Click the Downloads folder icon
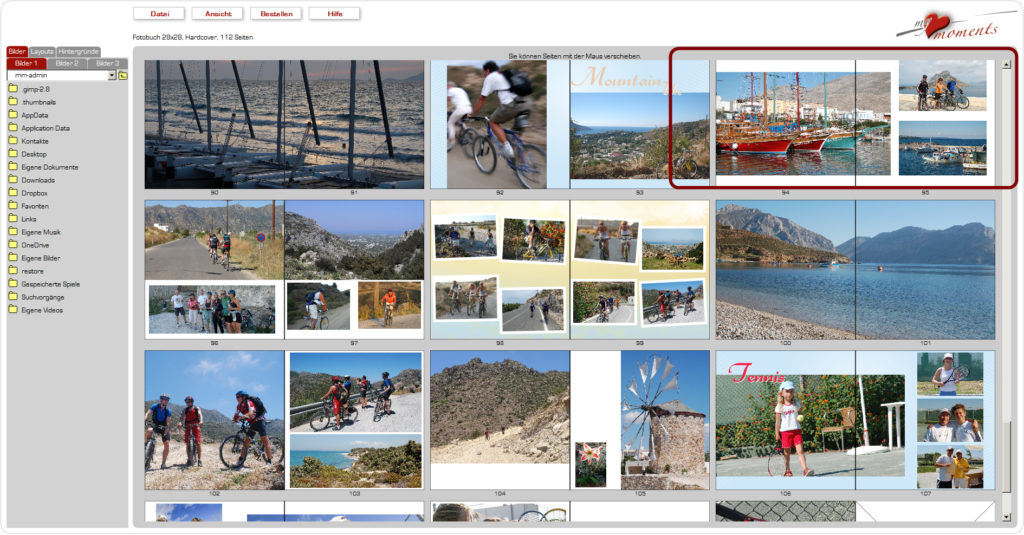 pyautogui.click(x=13, y=180)
